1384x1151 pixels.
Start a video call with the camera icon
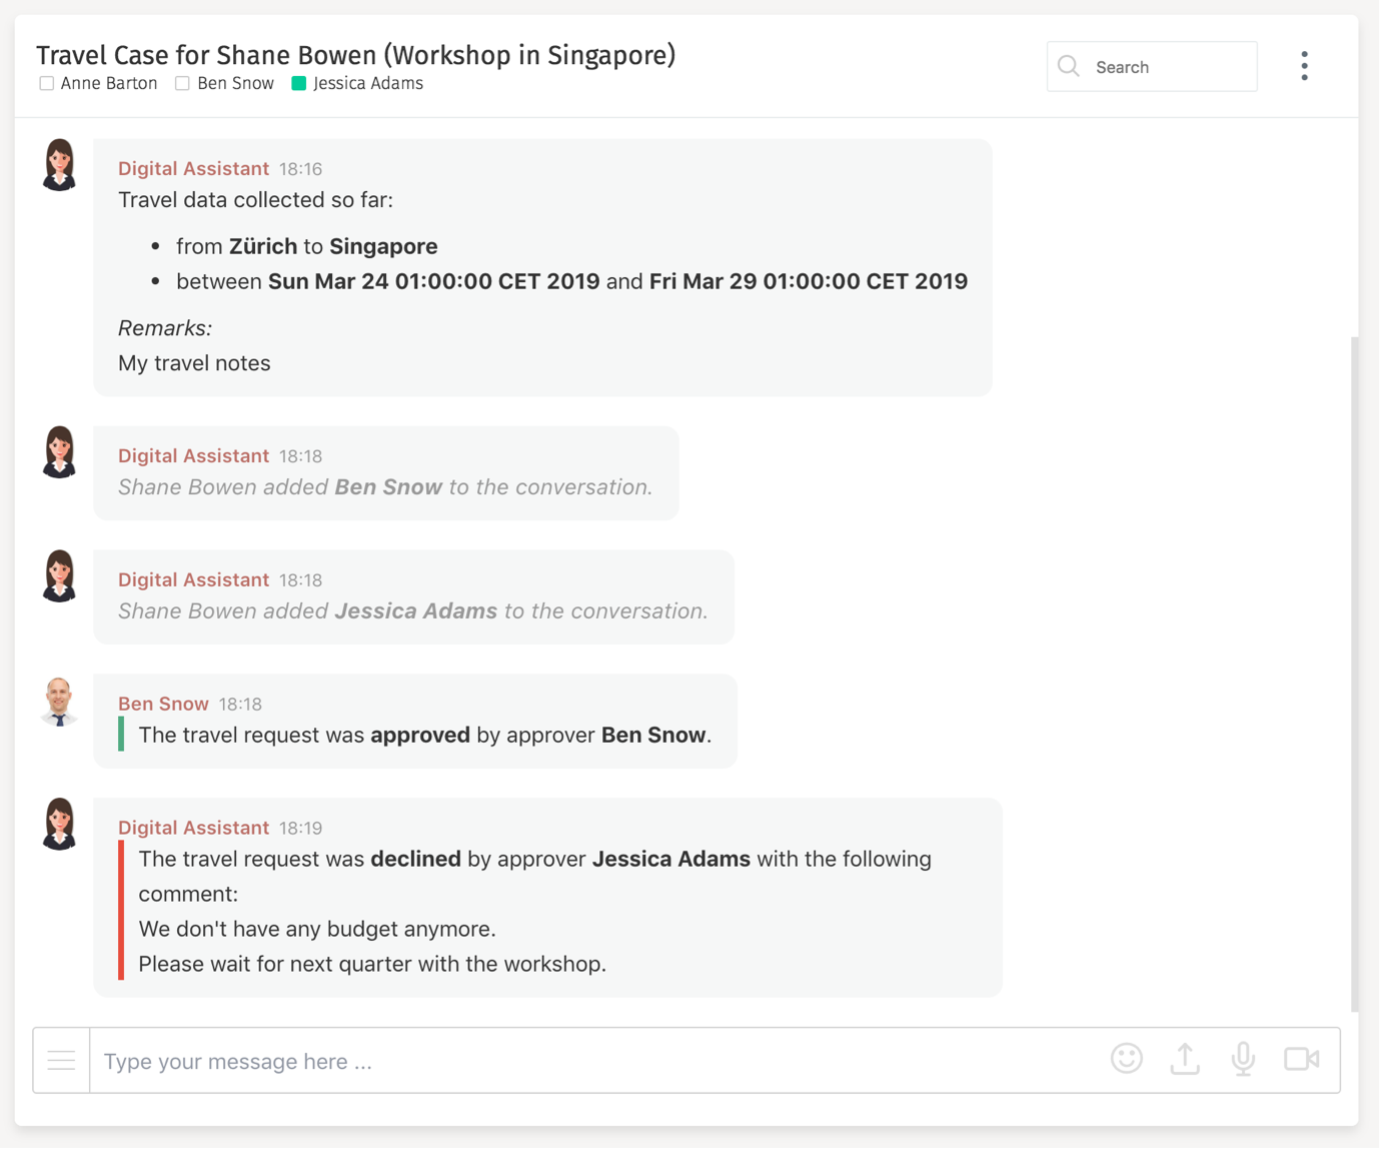click(1302, 1060)
